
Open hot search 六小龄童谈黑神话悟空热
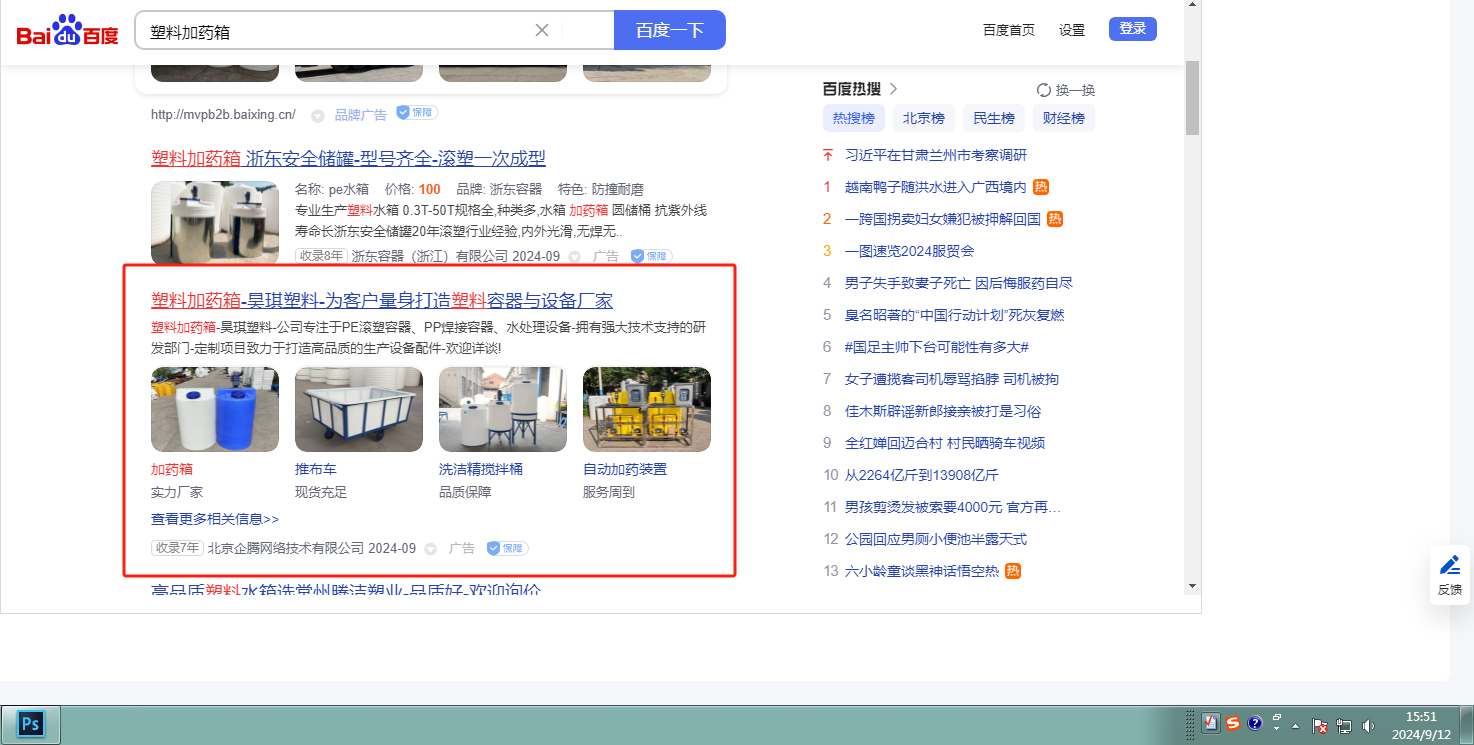[x=922, y=571]
